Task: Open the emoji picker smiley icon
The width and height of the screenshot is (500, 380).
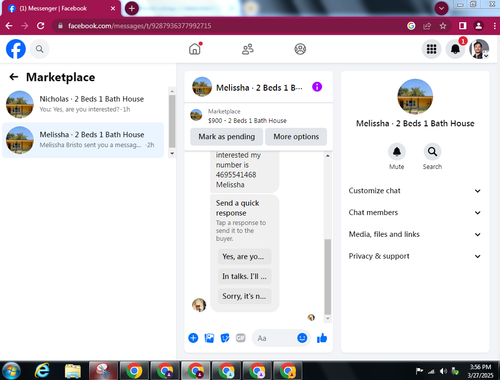Action: (x=302, y=338)
